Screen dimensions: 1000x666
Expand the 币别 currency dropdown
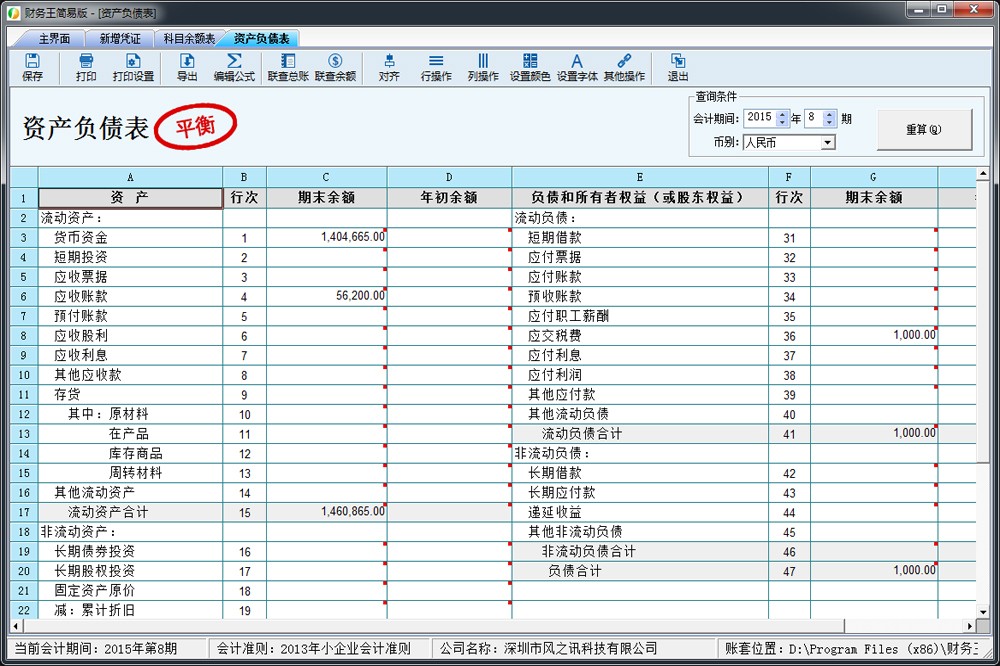(827, 143)
